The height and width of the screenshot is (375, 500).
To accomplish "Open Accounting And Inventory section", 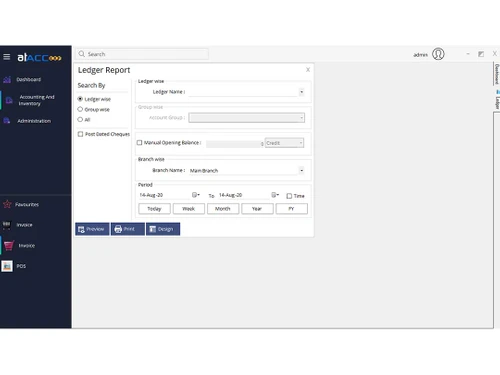I will (x=36, y=100).
